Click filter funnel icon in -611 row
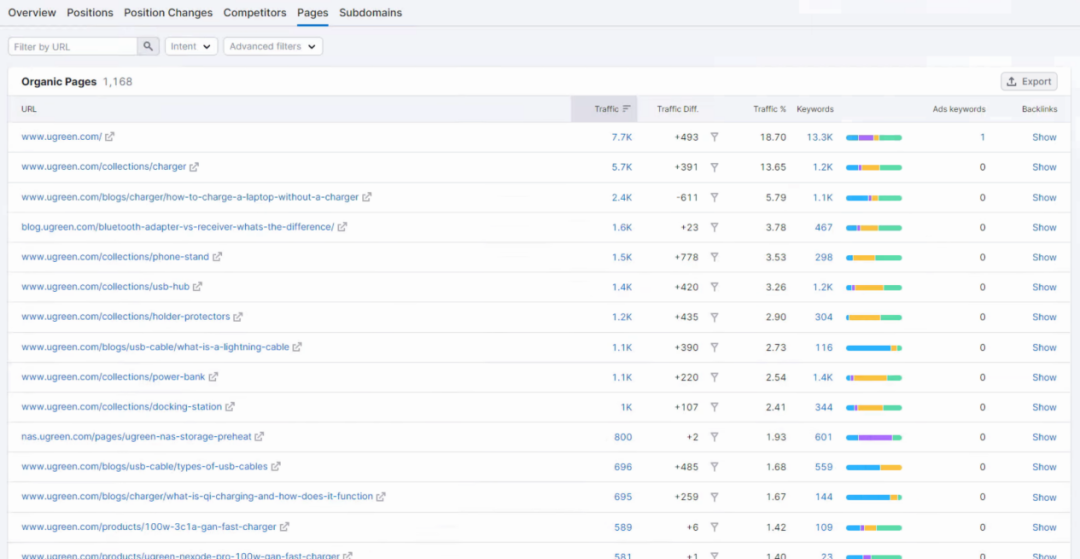1080x559 pixels. click(x=714, y=197)
